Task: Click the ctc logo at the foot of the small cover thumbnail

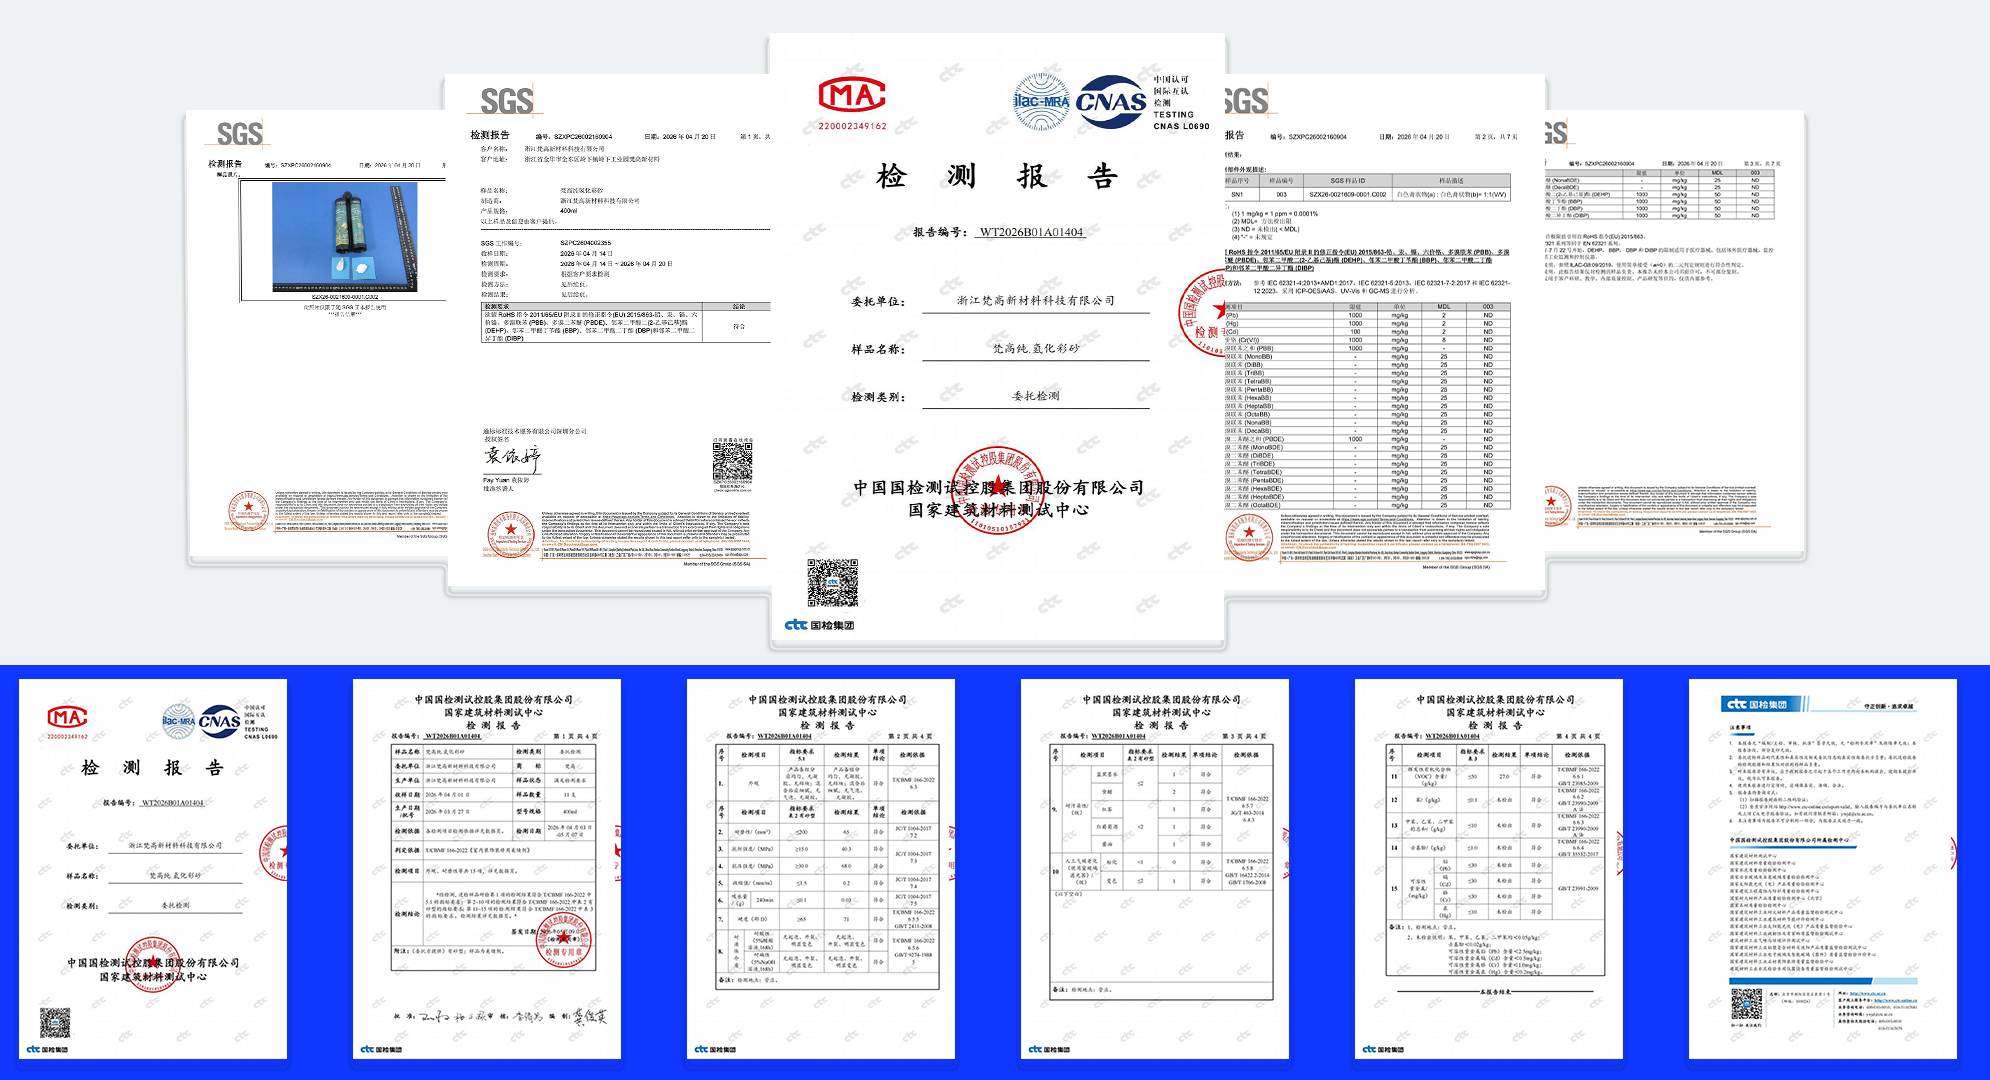Action: click(47, 1049)
